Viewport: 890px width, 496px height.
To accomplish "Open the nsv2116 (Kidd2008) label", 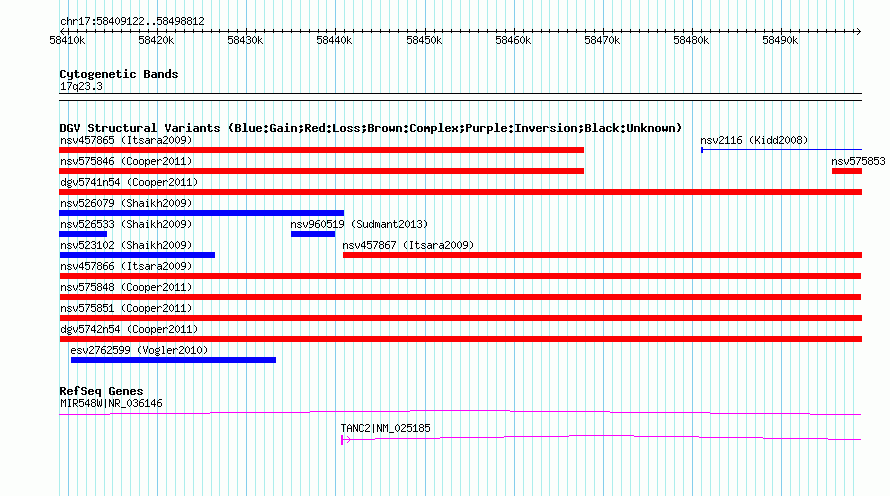I will point(754,140).
